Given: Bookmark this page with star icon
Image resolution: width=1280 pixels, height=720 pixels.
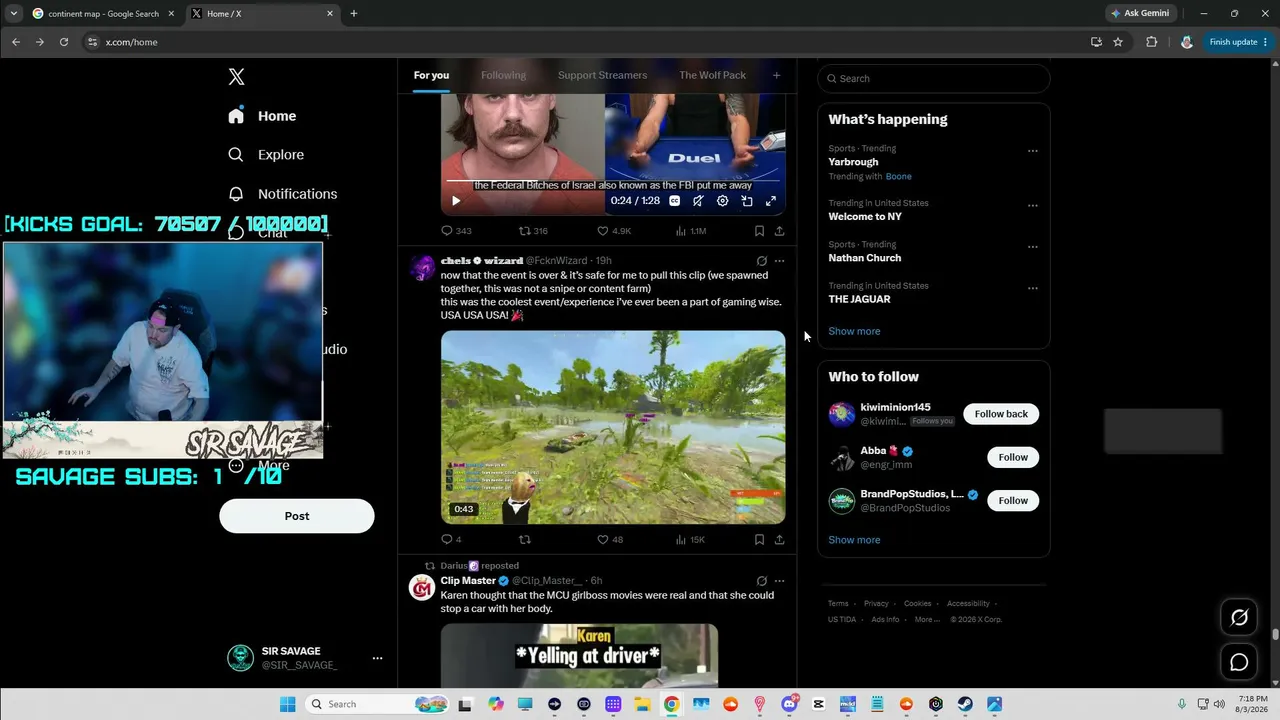Looking at the screenshot, I should [x=1118, y=42].
